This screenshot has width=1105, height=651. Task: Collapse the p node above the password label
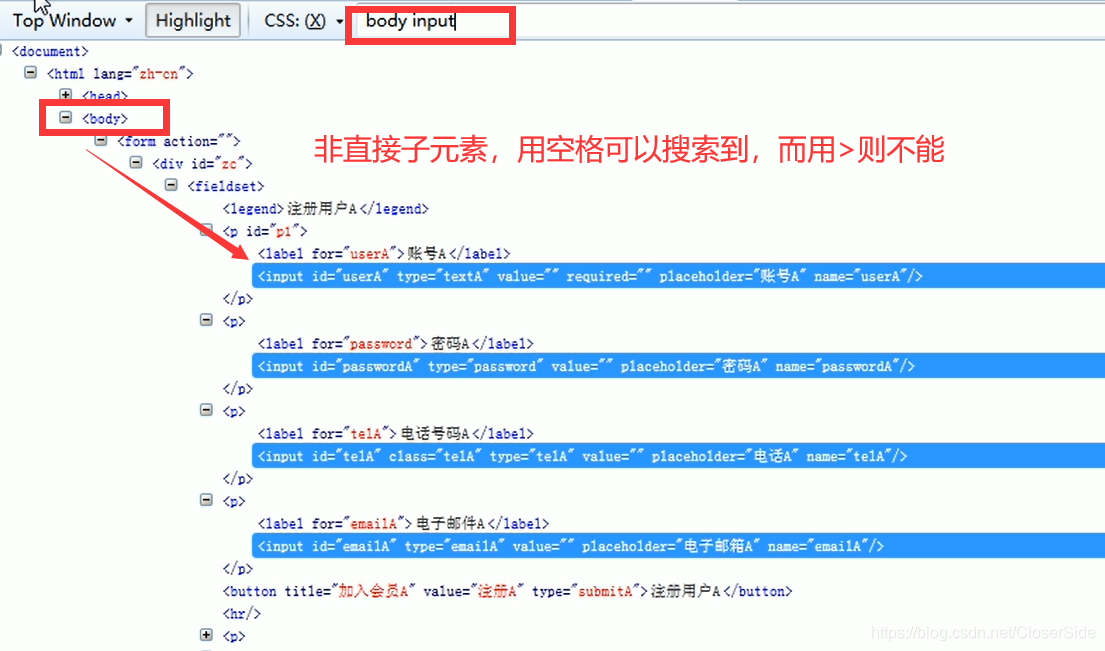click(x=206, y=321)
